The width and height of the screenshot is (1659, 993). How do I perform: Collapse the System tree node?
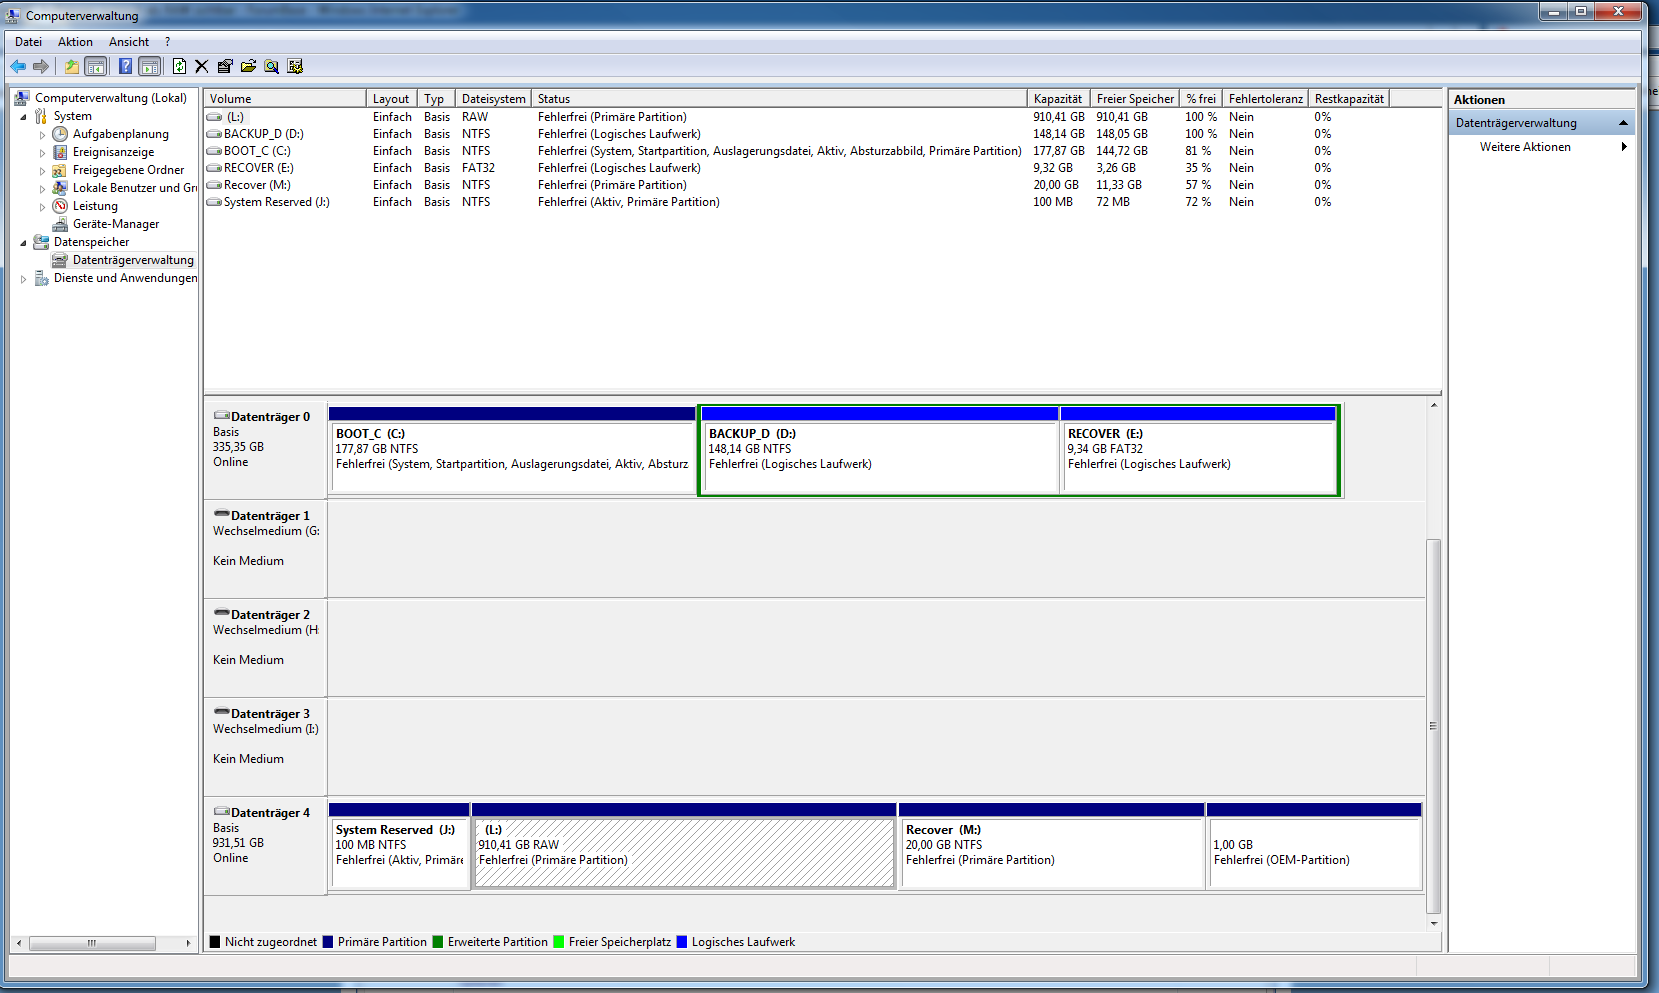tap(23, 117)
